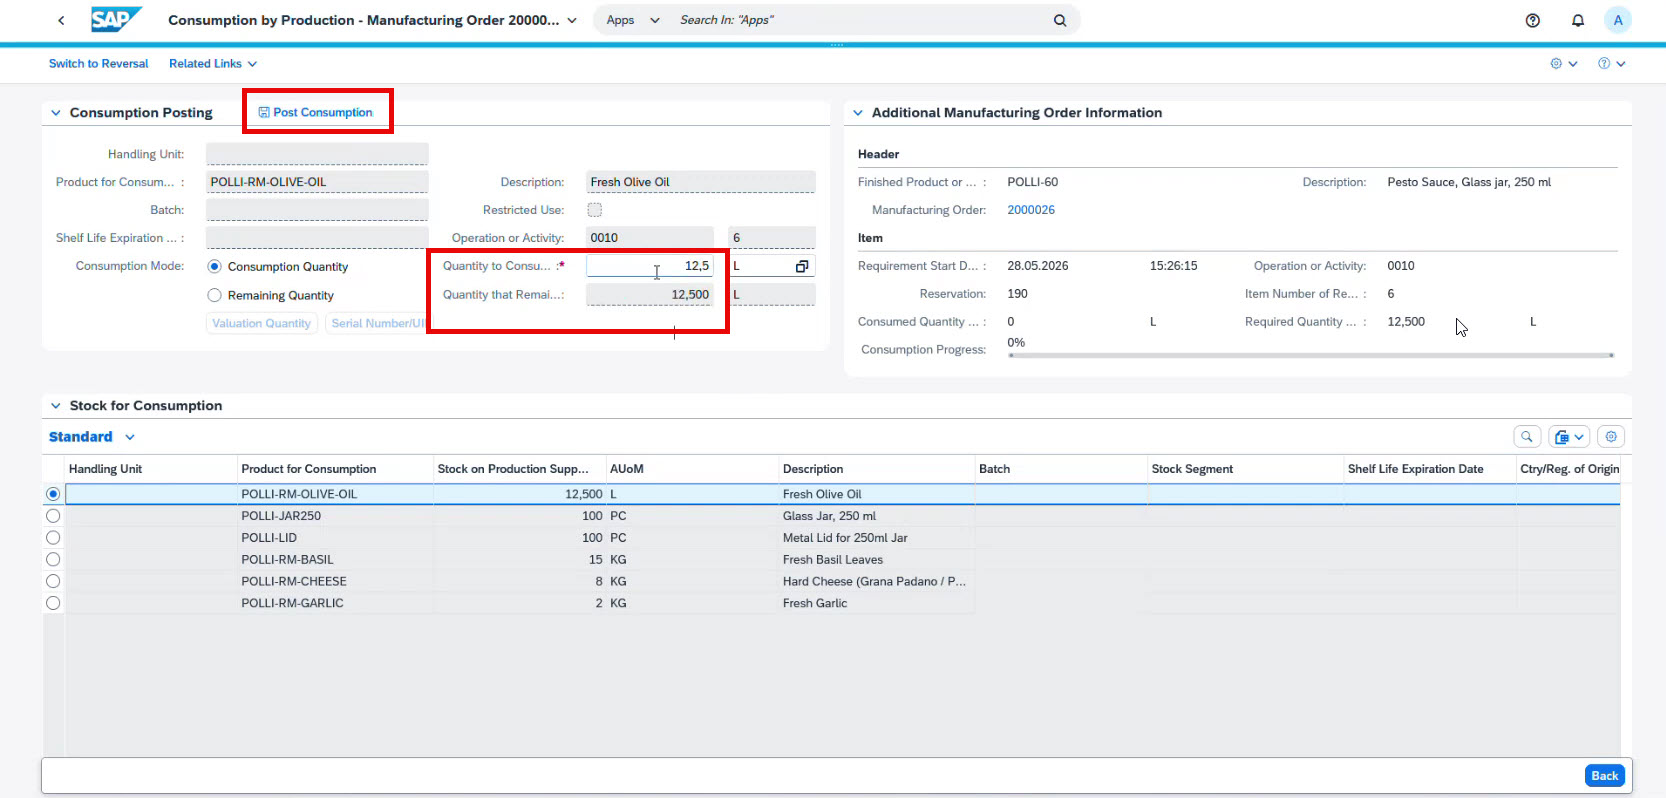The width and height of the screenshot is (1666, 798).
Task: Click the Description column header in table
Action: 876,469
